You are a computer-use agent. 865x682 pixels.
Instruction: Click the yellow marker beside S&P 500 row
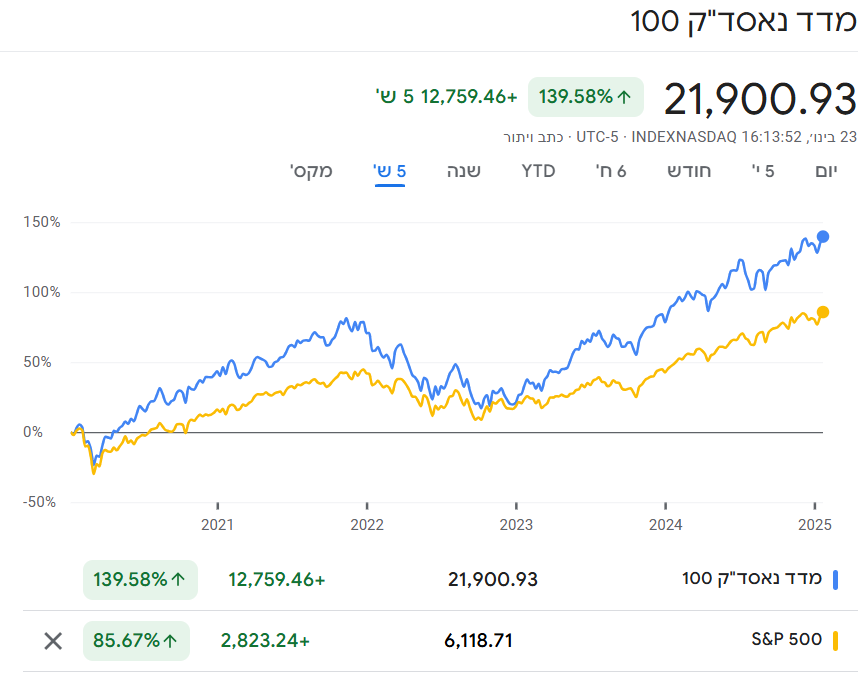[x=835, y=640]
